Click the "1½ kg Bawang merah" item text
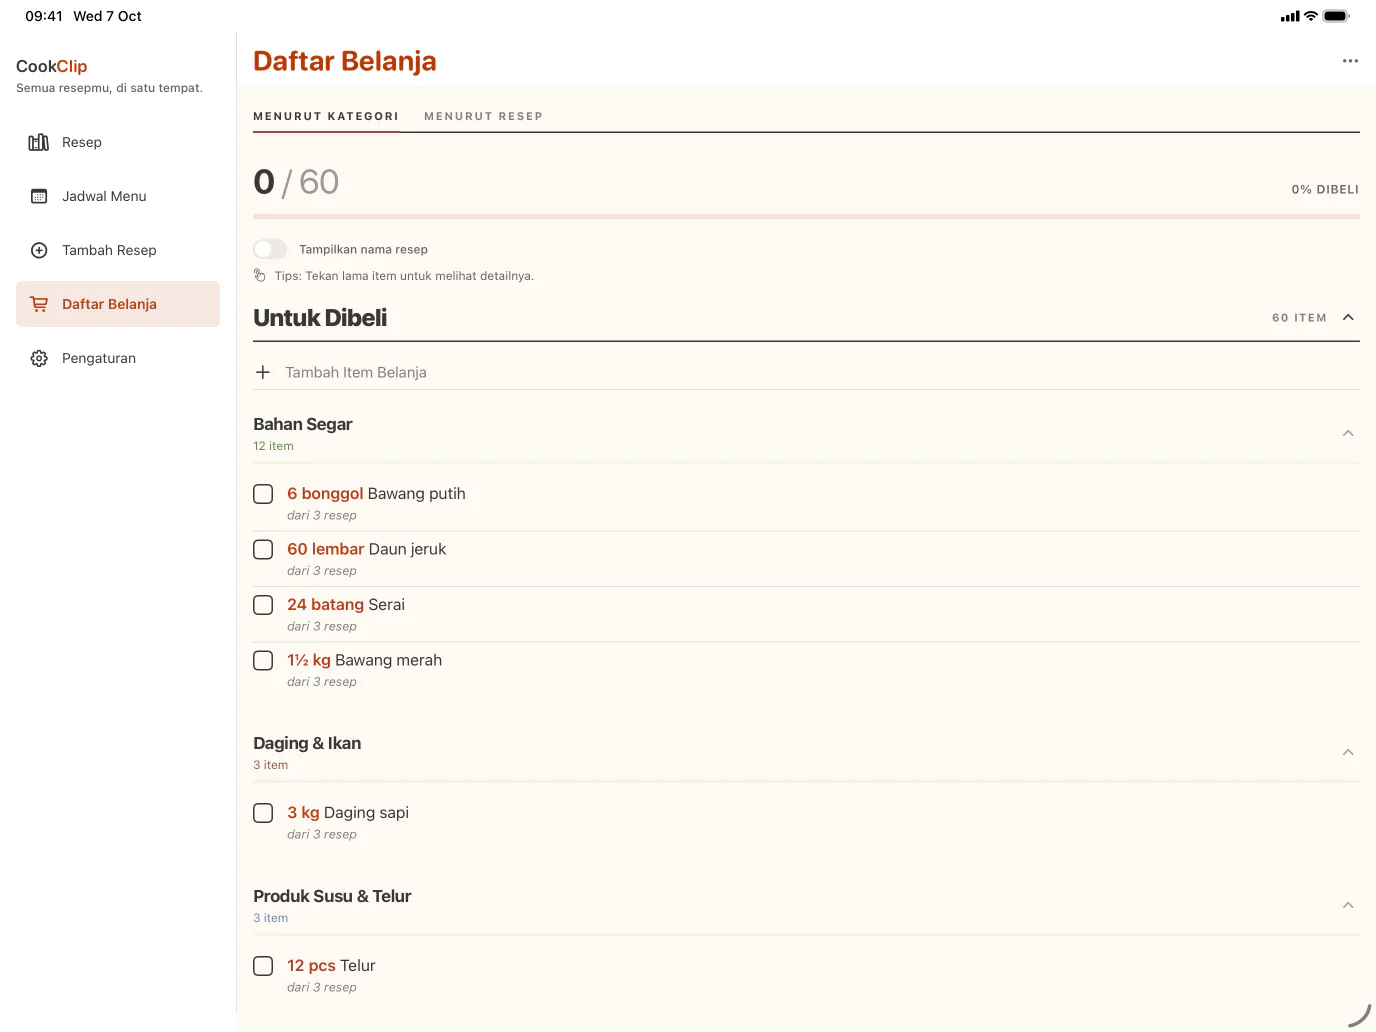This screenshot has width=1376, height=1032. coord(364,660)
